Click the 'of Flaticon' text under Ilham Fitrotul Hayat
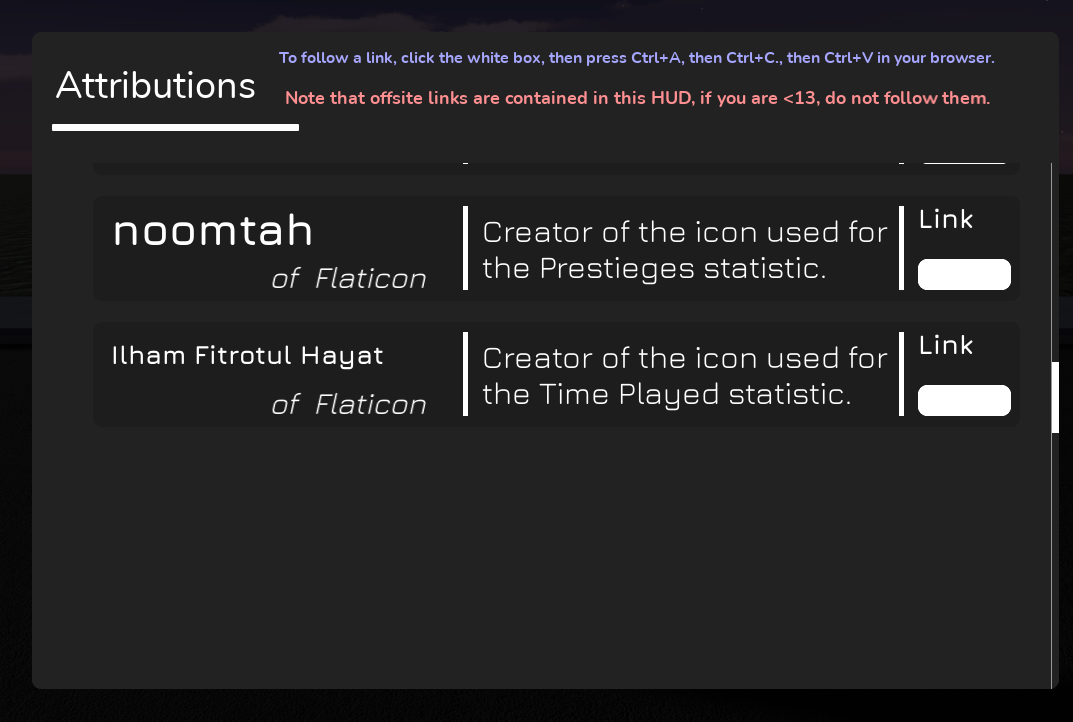Screen dimensions: 1073x722 tap(350, 404)
